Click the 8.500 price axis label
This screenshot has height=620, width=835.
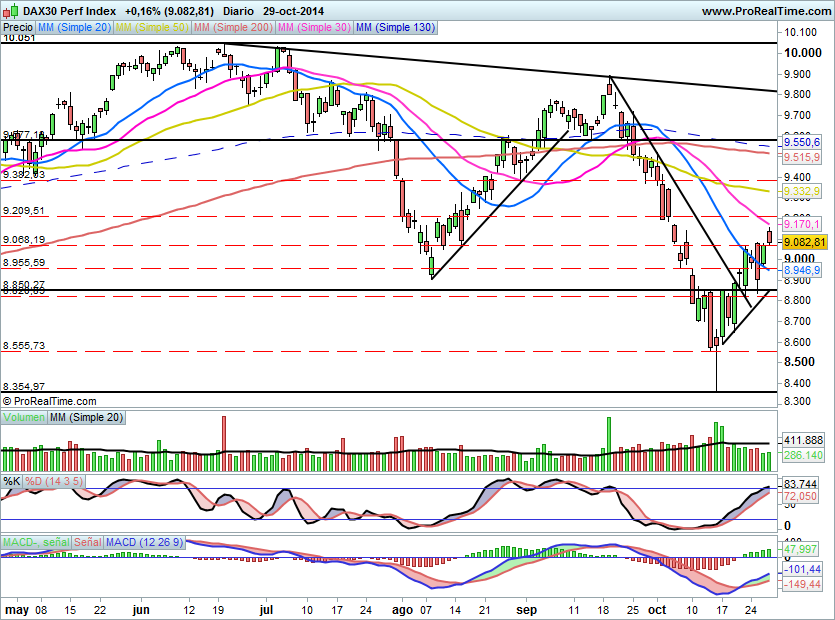(799, 362)
